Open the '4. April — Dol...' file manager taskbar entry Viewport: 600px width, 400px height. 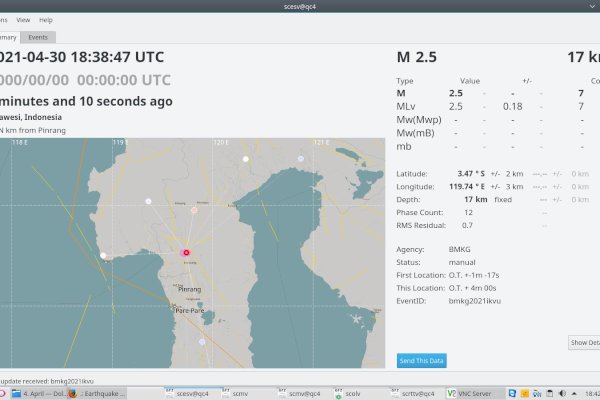tap(39, 393)
